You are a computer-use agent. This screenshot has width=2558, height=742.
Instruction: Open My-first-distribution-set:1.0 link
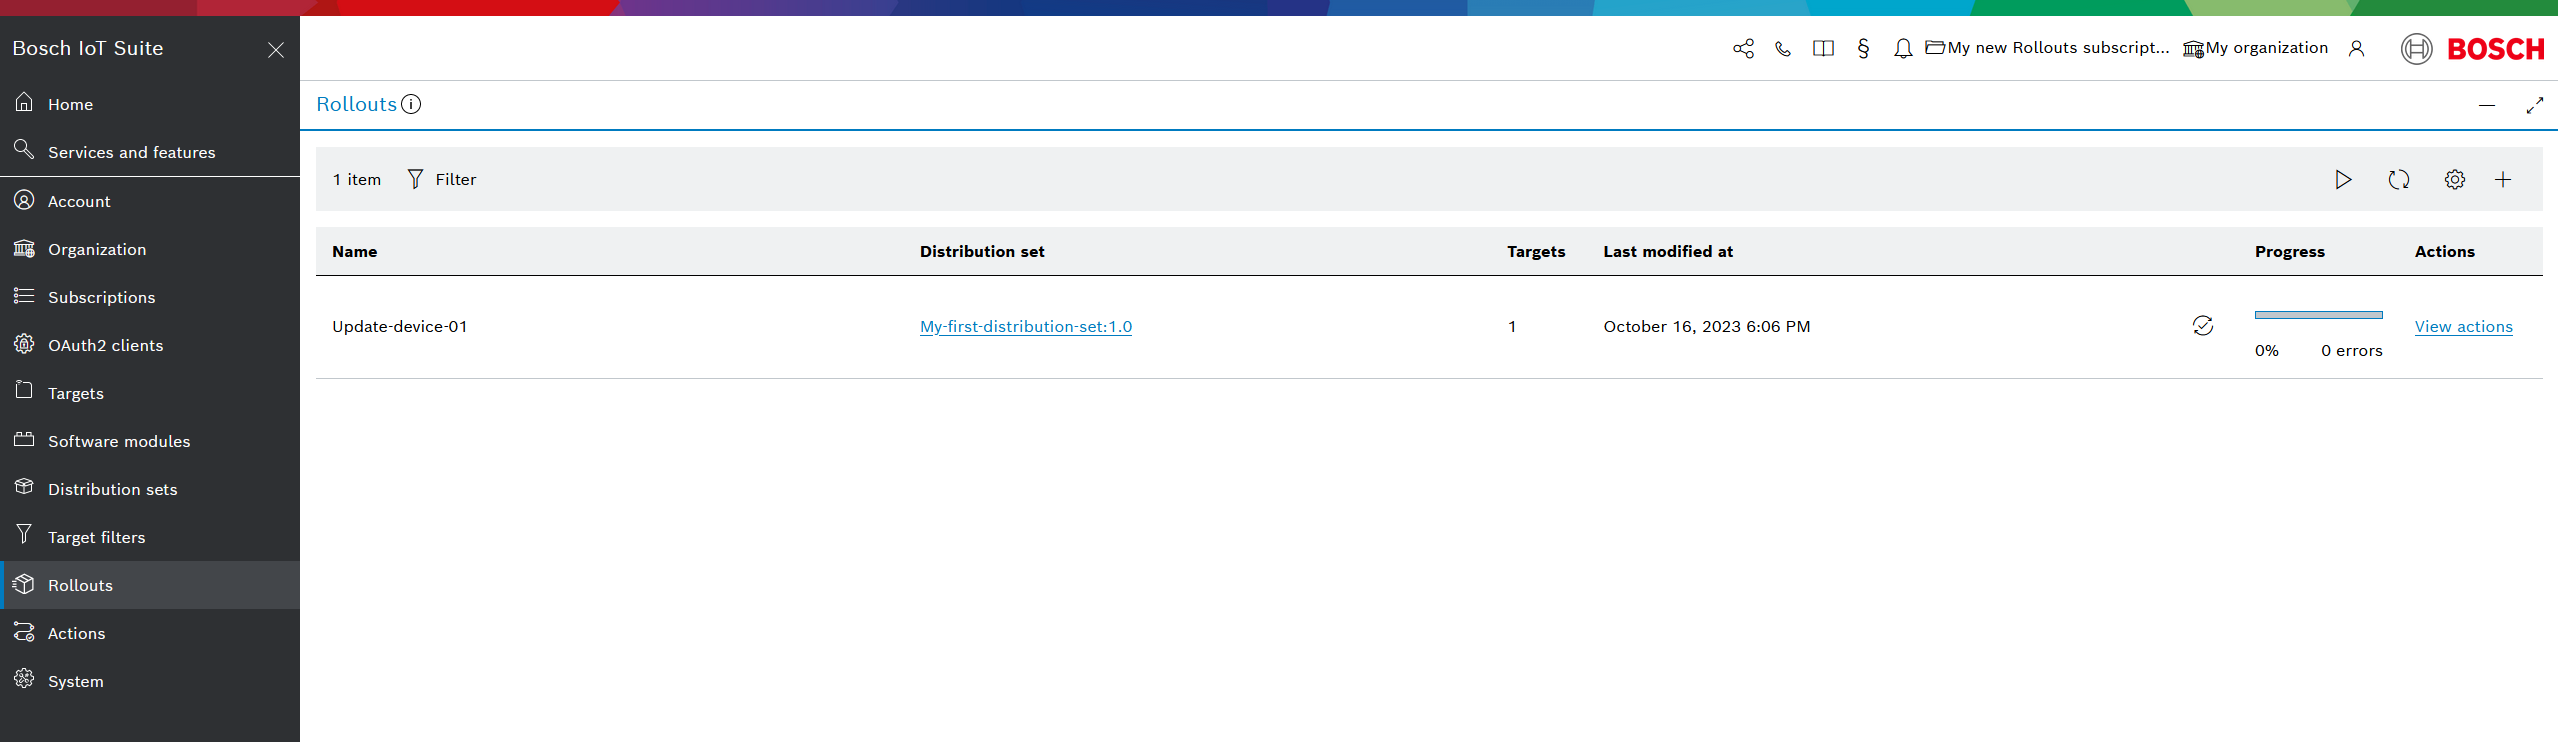1025,327
